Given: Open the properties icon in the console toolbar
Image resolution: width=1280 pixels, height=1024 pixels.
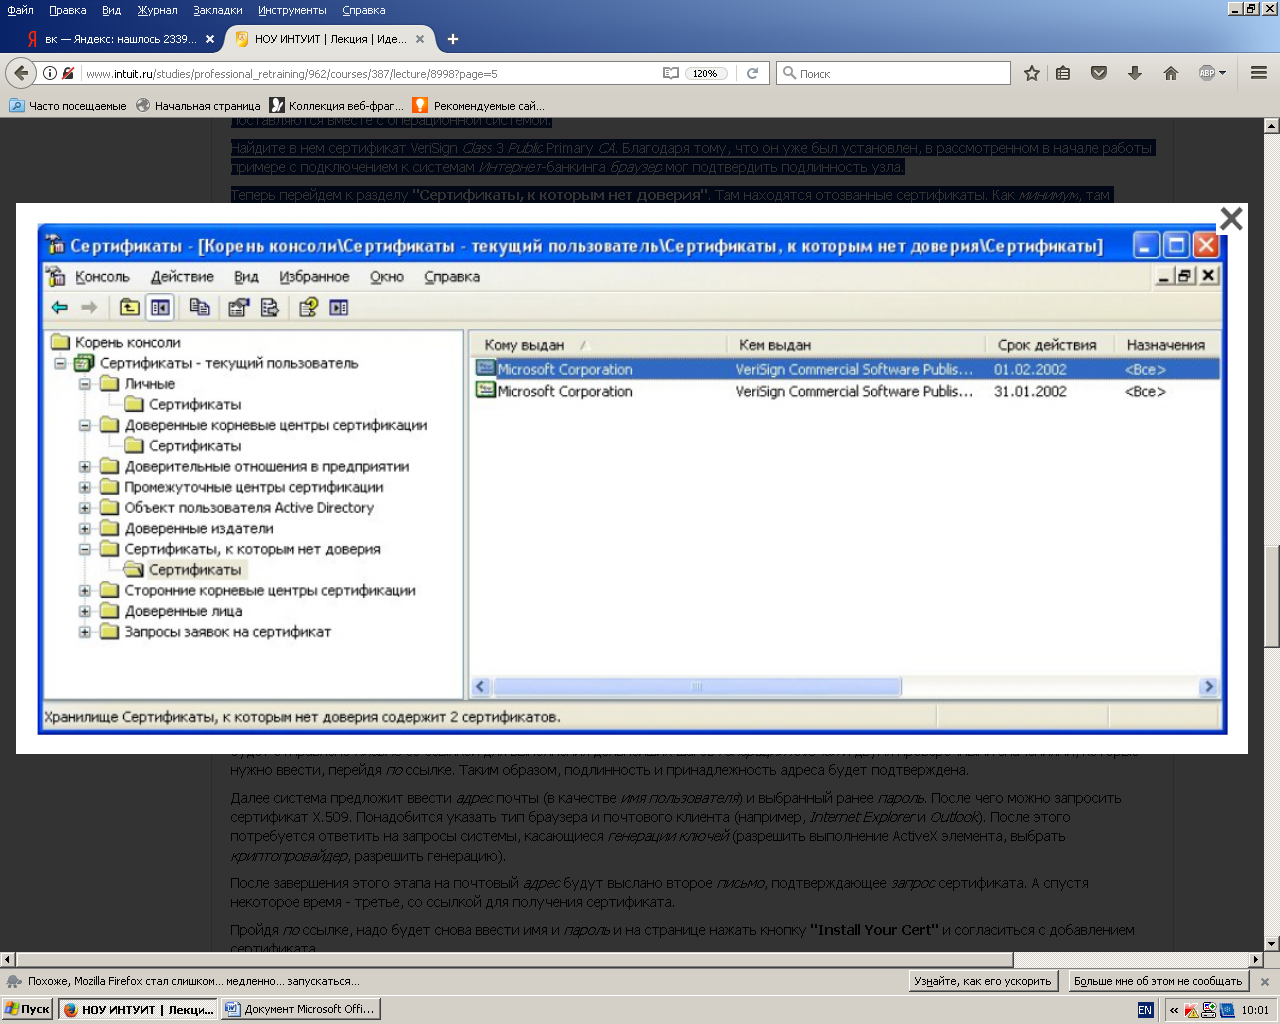Looking at the screenshot, I should tap(238, 307).
